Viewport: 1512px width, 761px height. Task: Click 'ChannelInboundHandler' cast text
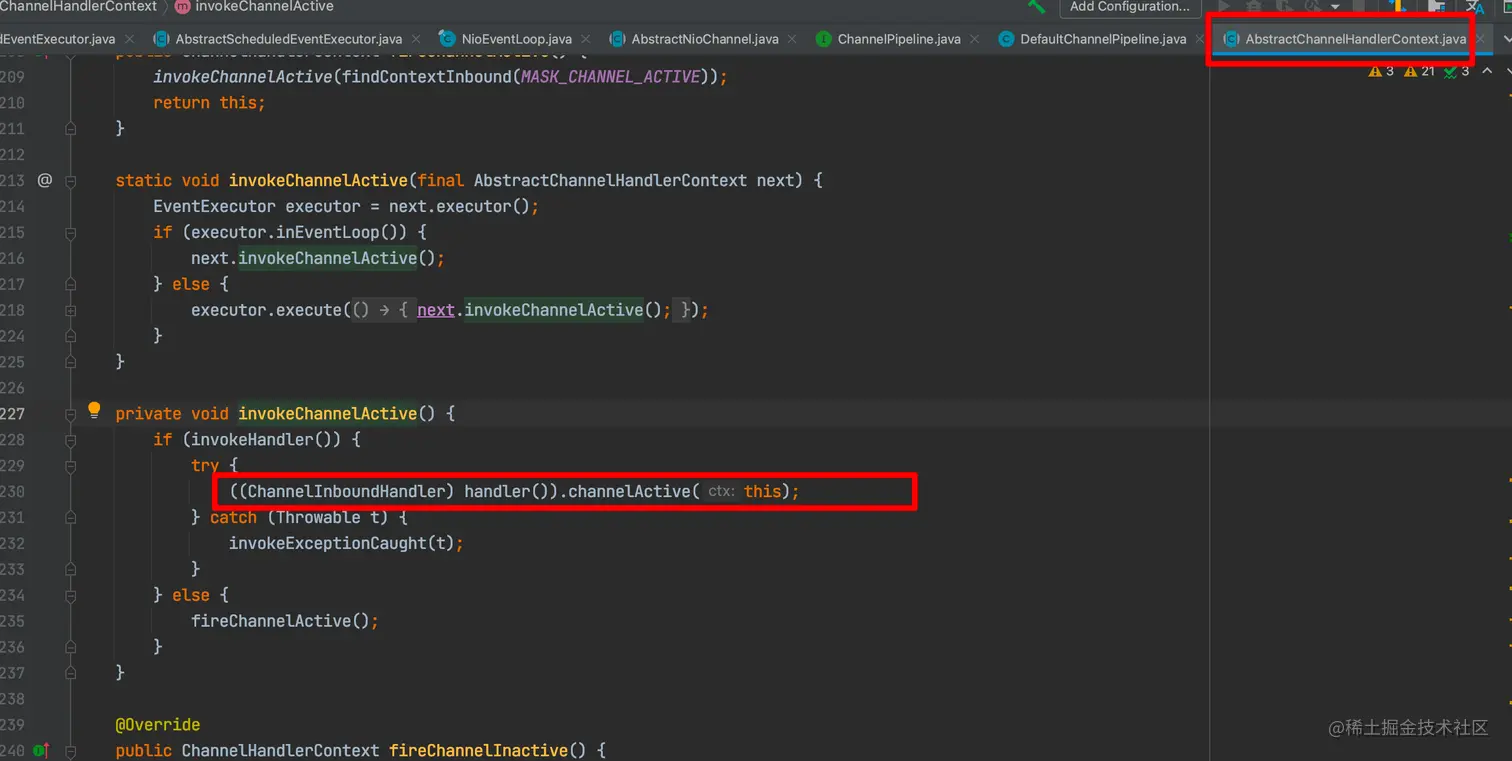(x=346, y=491)
